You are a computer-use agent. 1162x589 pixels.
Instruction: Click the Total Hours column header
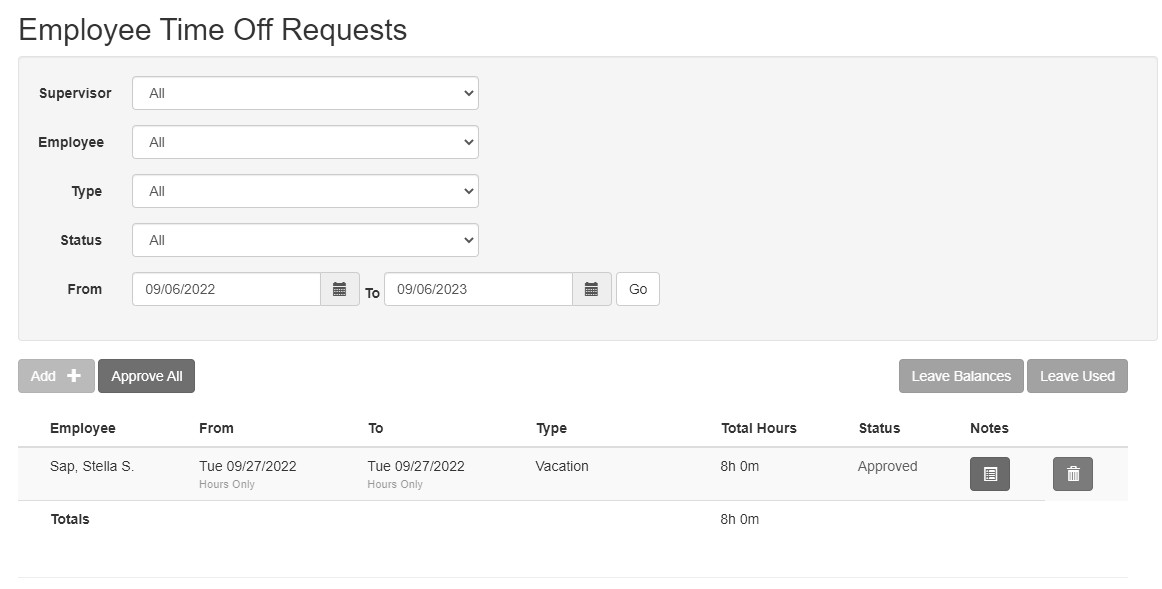[758, 428]
